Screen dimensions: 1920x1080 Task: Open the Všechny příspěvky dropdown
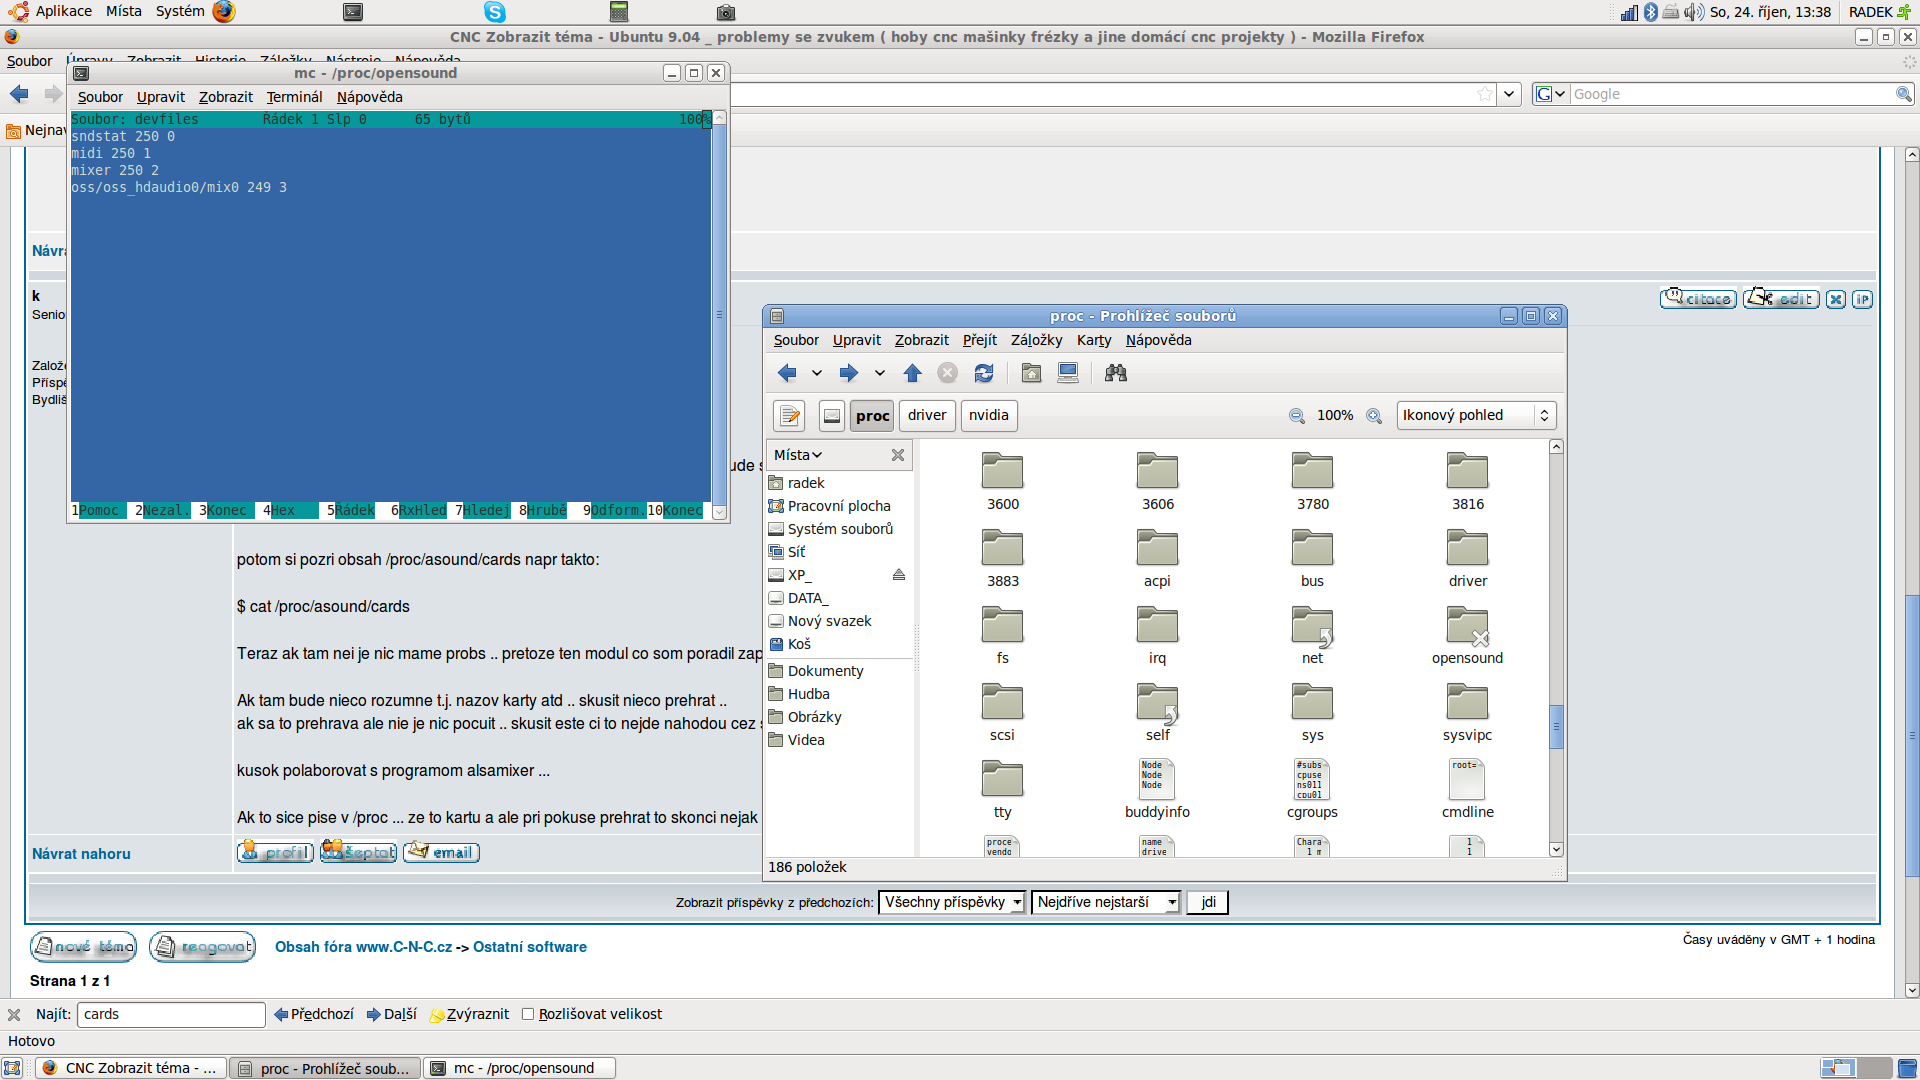[x=951, y=903]
